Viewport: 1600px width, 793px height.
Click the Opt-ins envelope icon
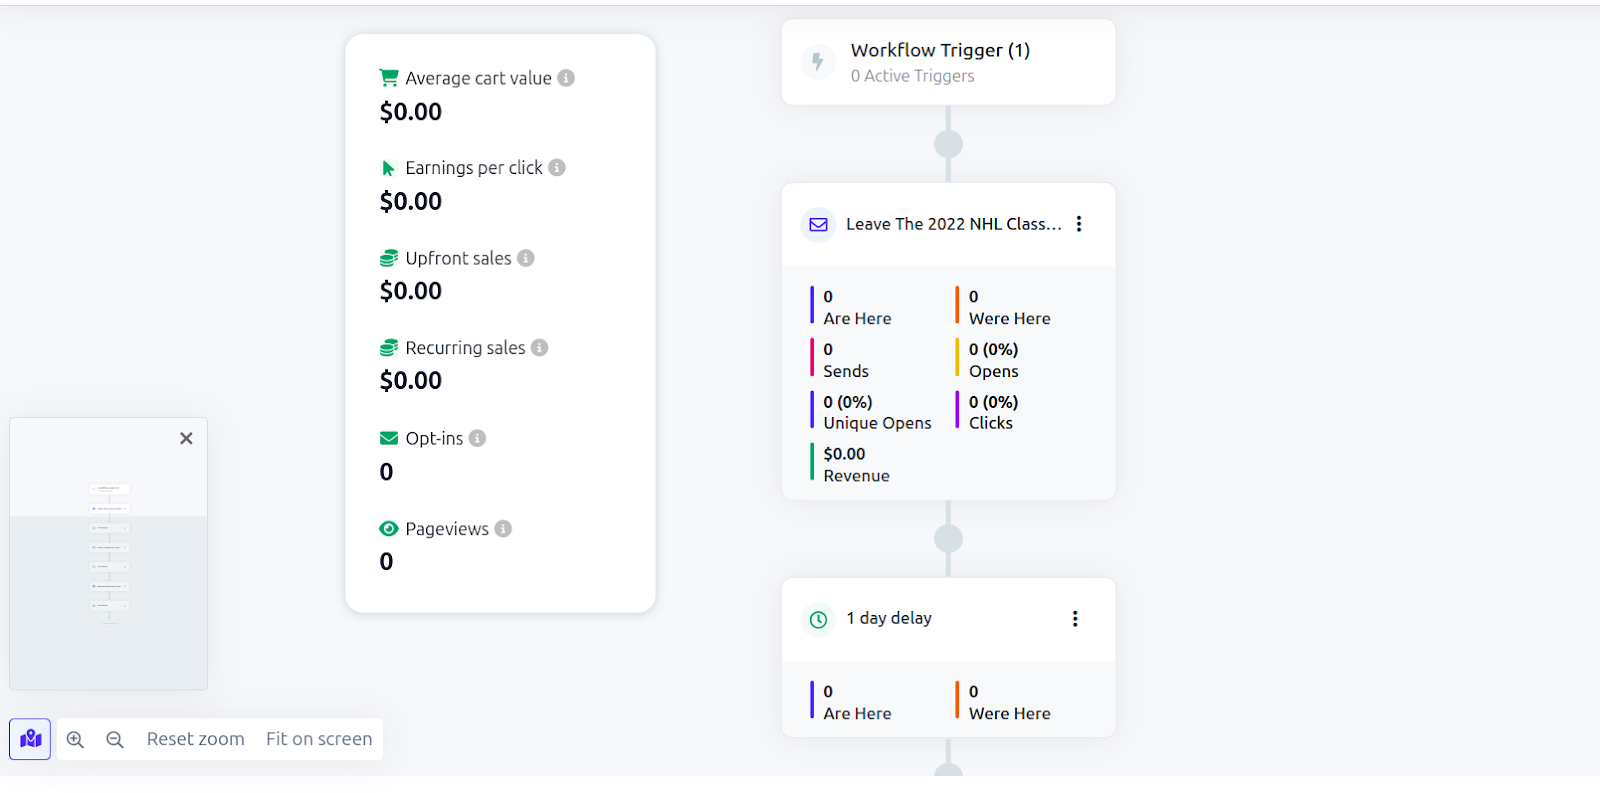pyautogui.click(x=389, y=438)
